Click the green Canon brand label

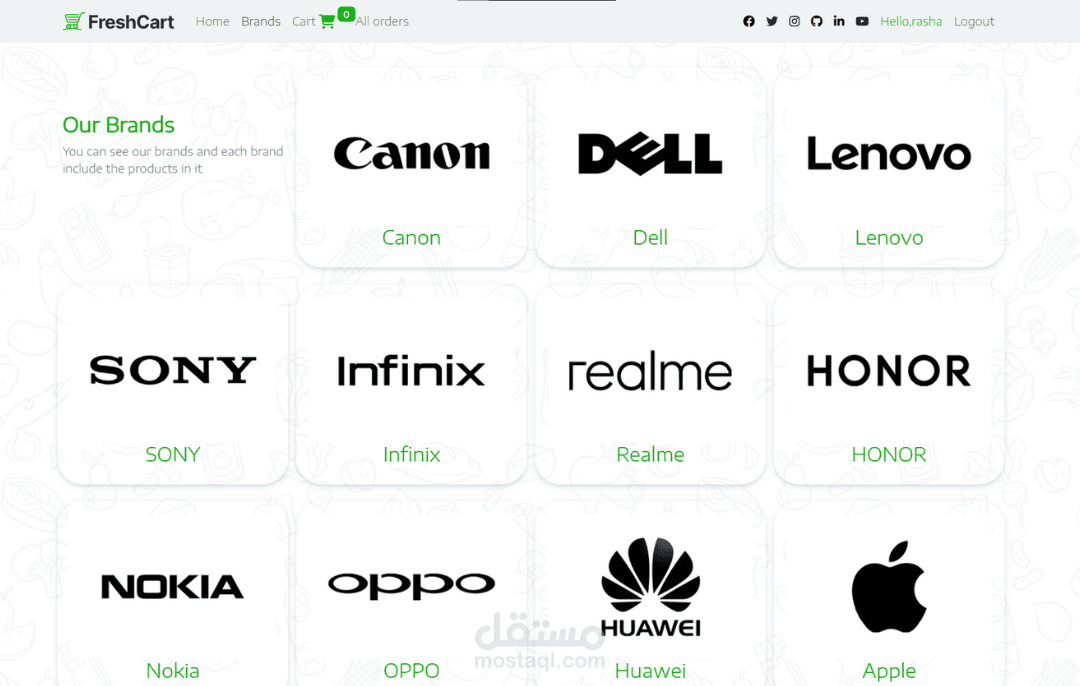tap(412, 238)
